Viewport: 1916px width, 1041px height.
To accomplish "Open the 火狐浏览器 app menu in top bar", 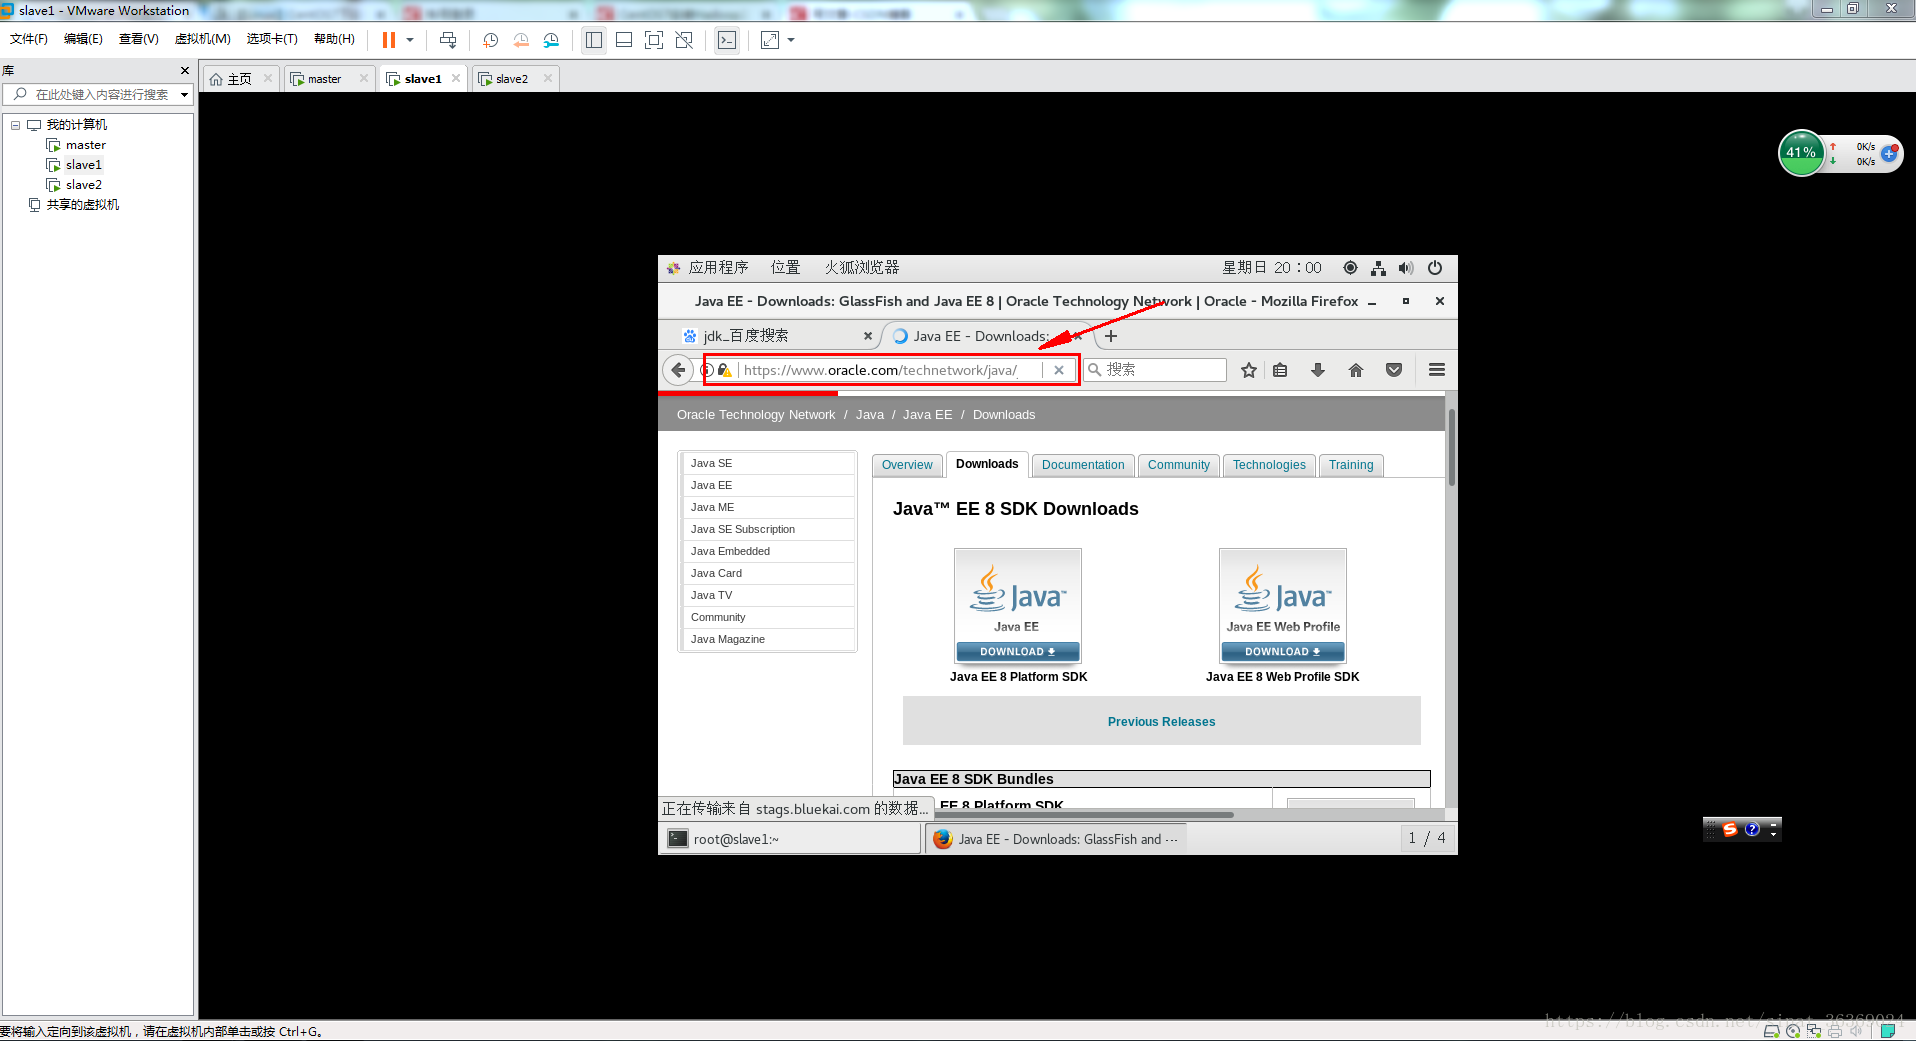I will (861, 268).
